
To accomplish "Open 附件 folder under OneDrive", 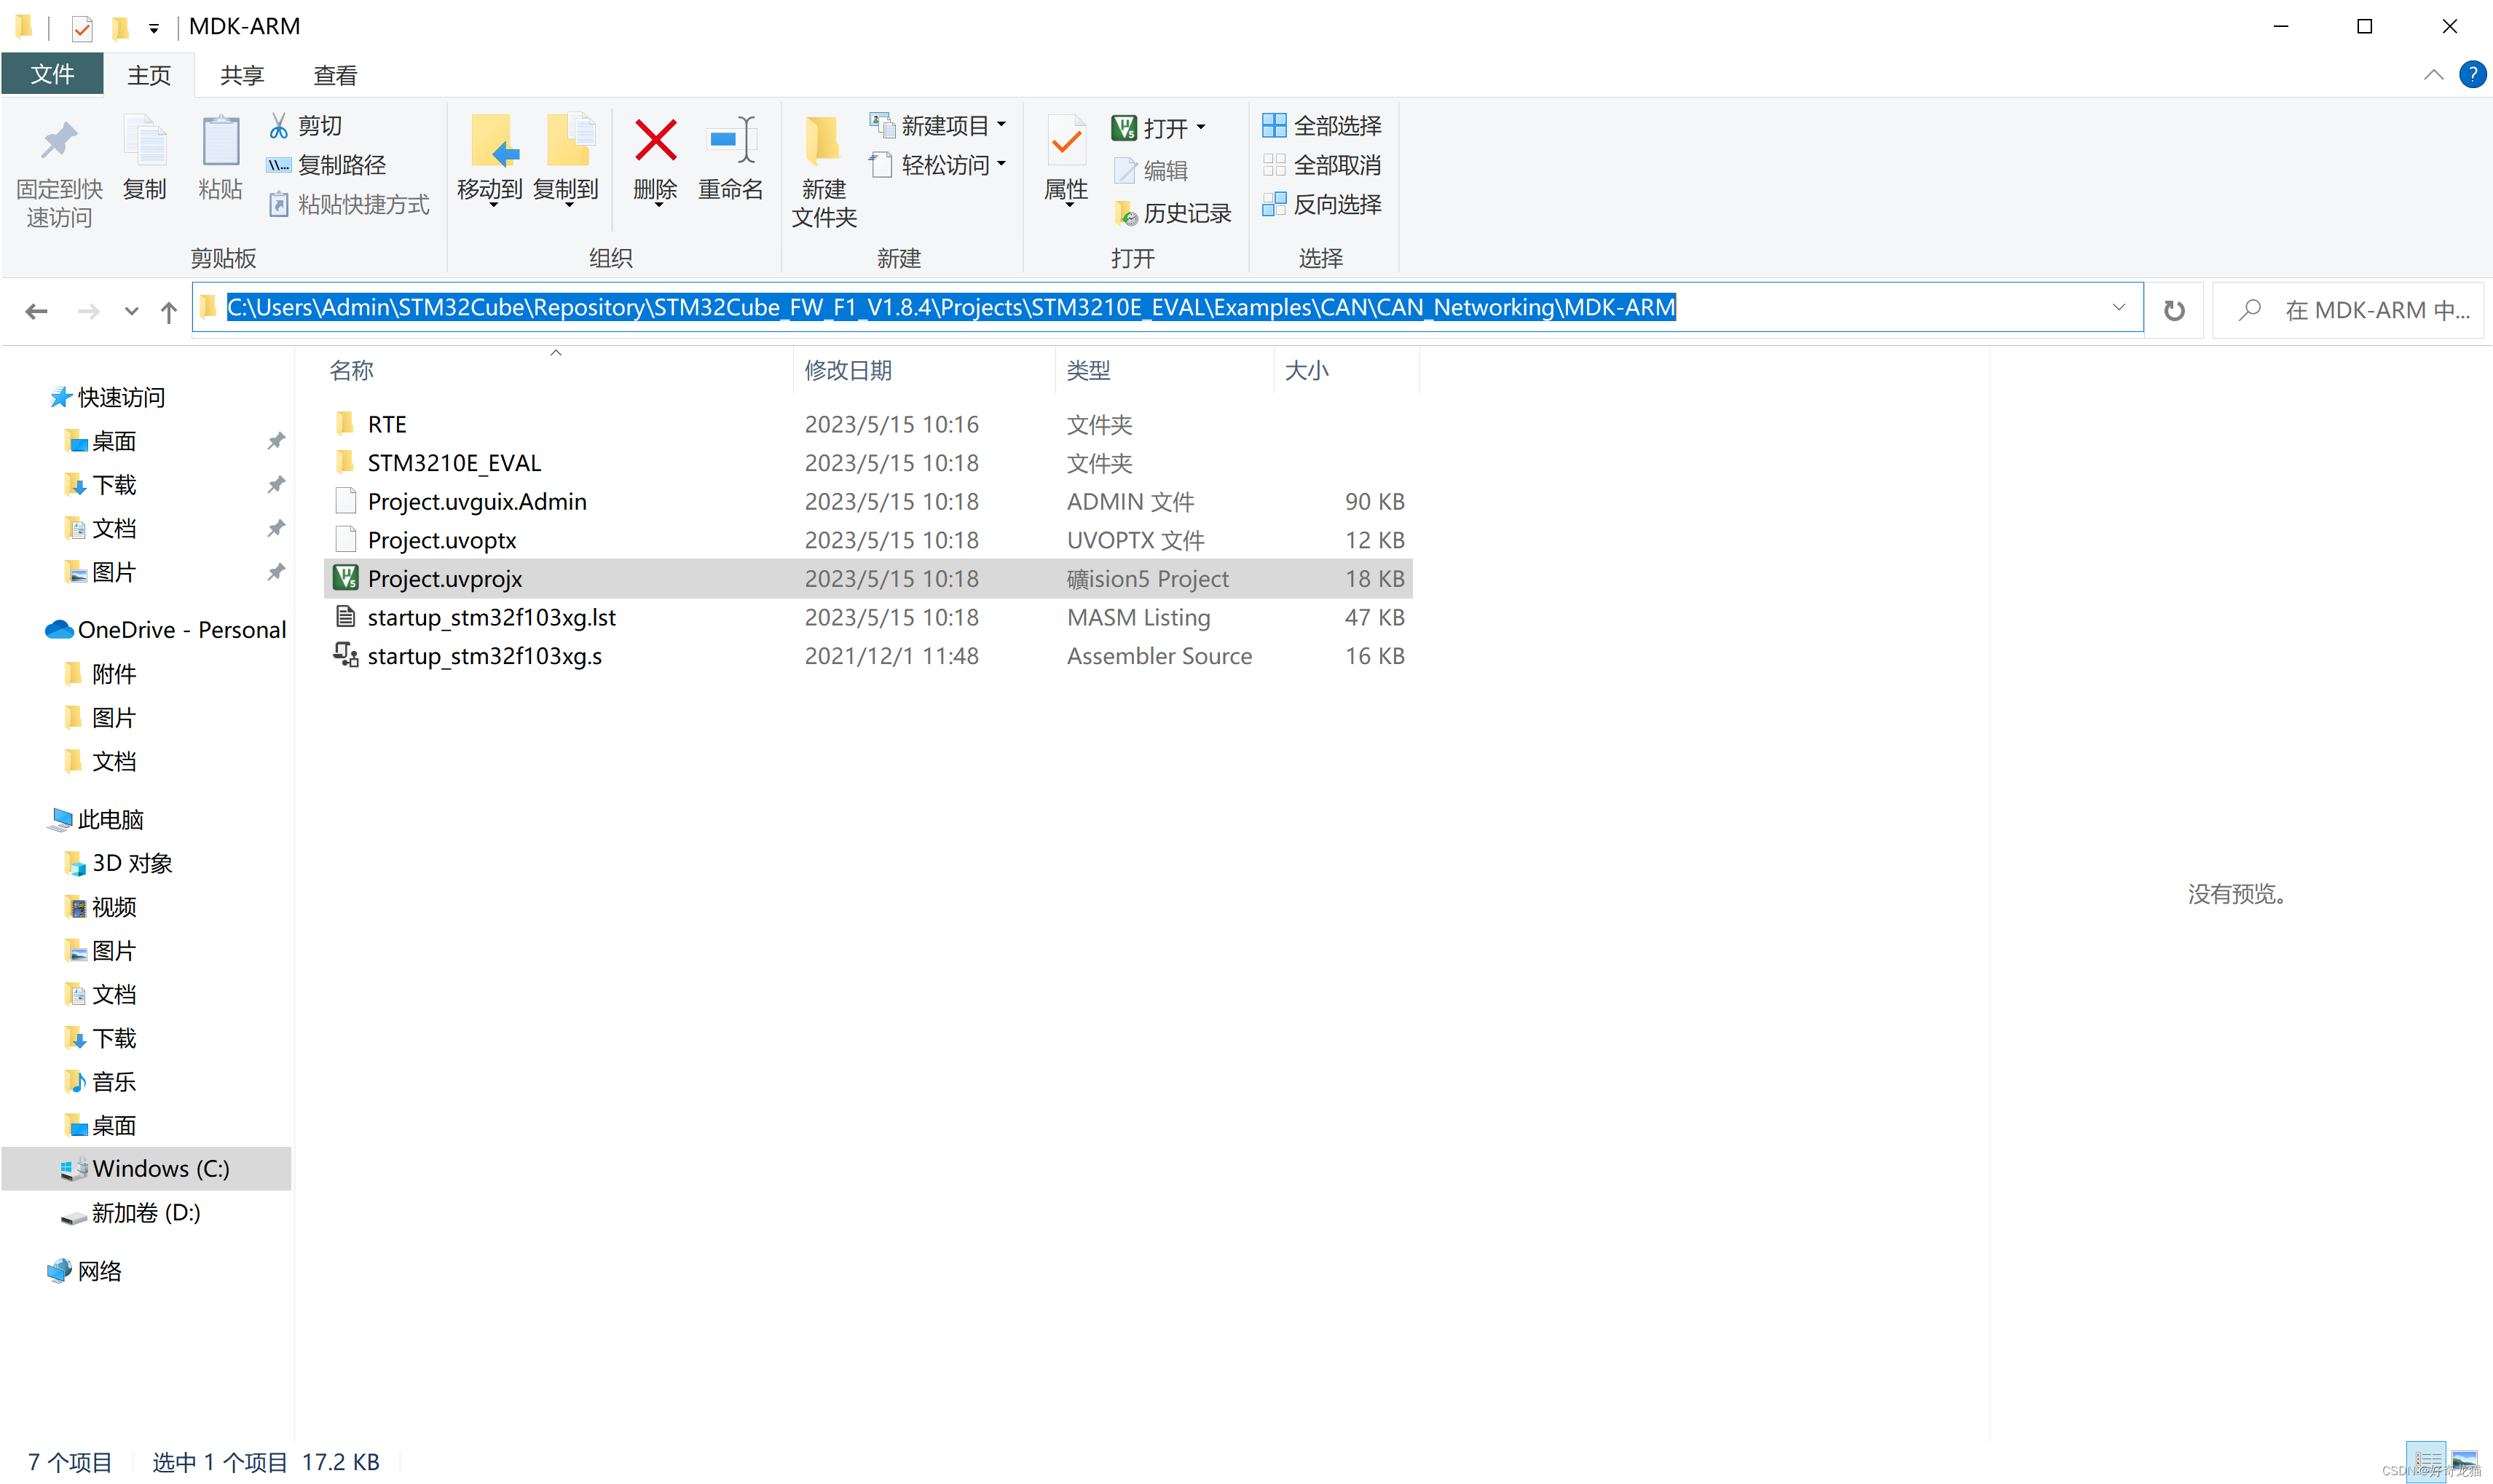I will point(101,673).
